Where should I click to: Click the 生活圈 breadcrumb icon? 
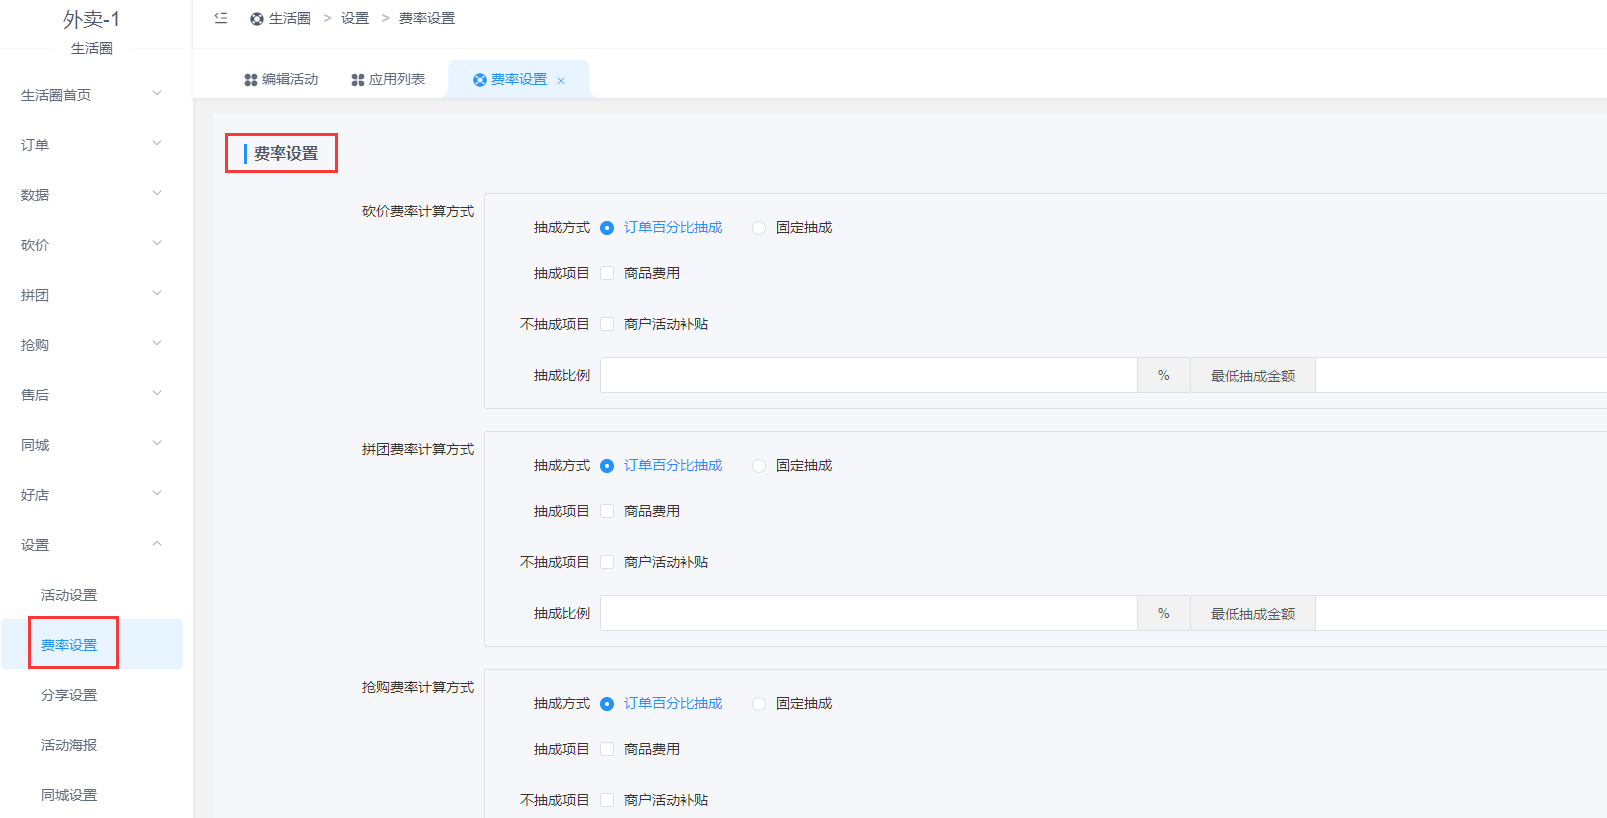point(257,19)
